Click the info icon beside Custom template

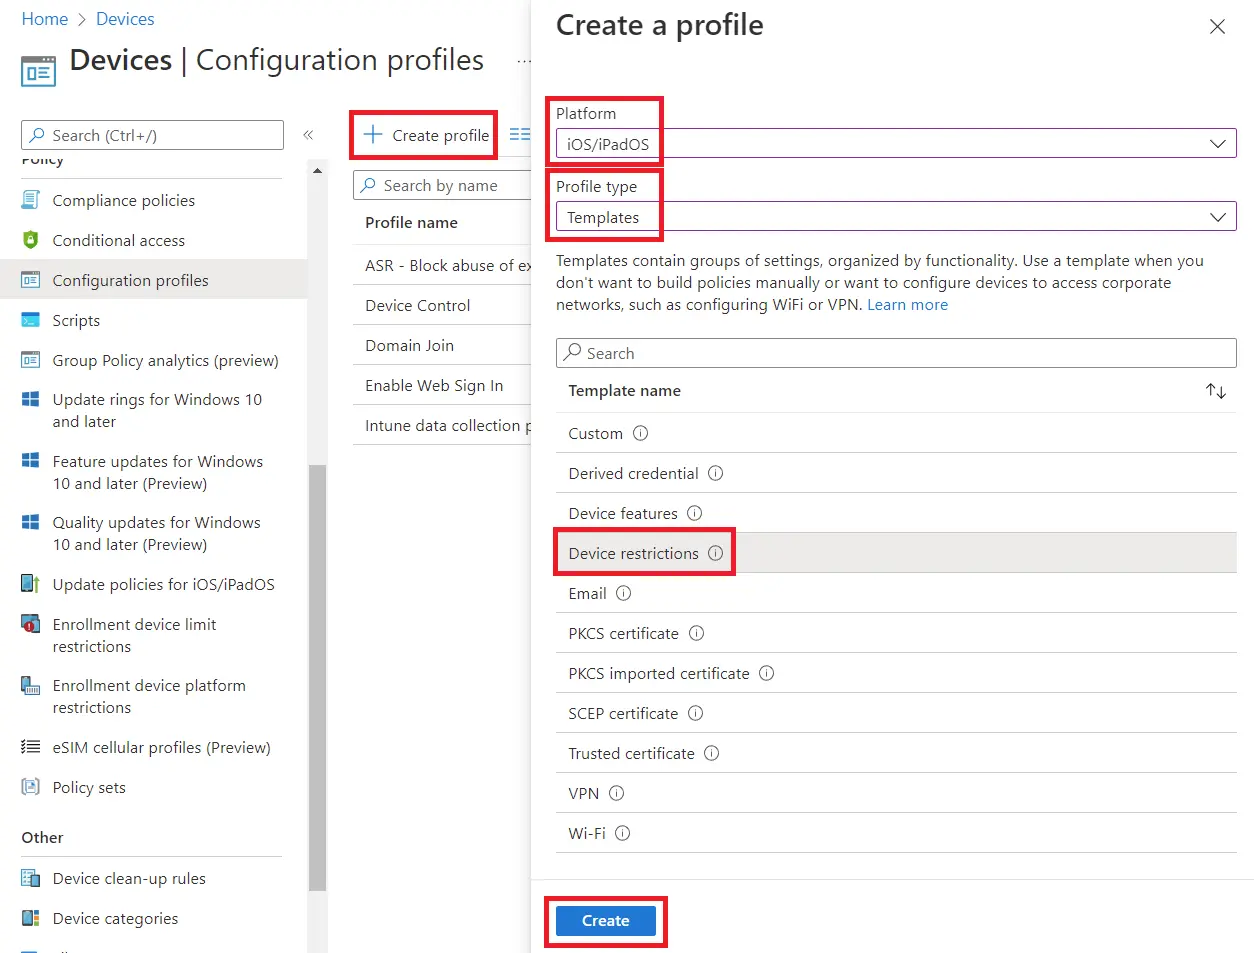click(641, 433)
